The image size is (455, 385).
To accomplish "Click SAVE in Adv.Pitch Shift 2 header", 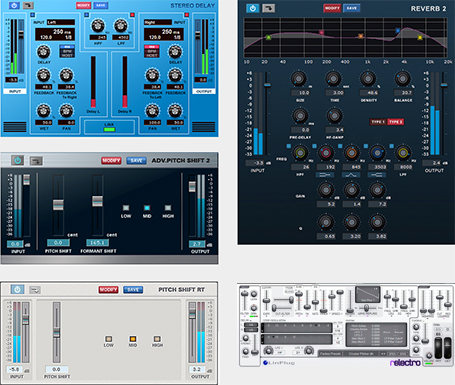I will point(136,161).
